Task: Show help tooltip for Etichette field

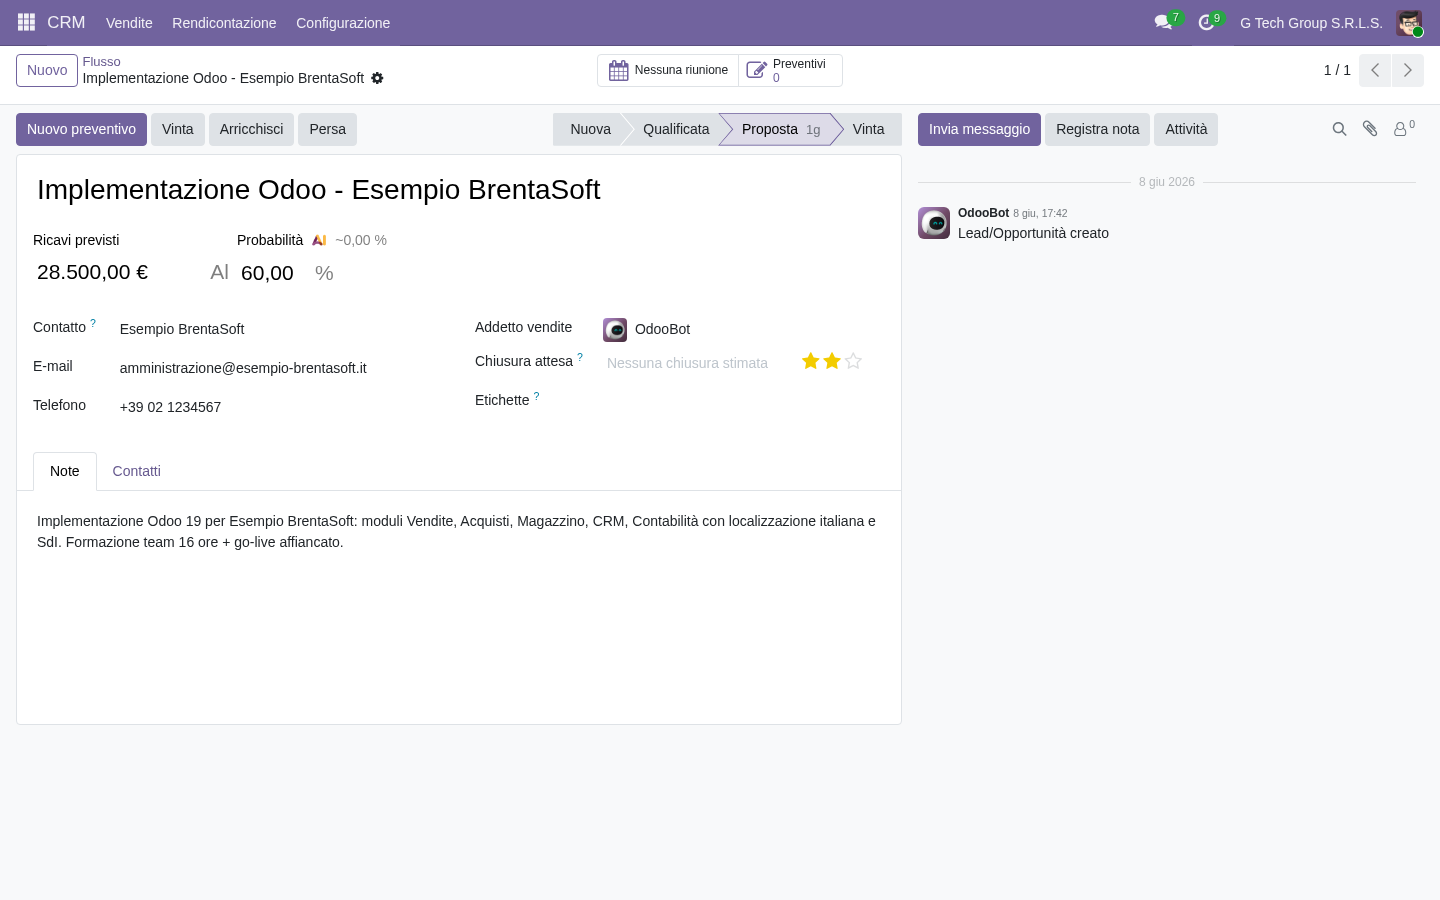Action: coord(536,396)
